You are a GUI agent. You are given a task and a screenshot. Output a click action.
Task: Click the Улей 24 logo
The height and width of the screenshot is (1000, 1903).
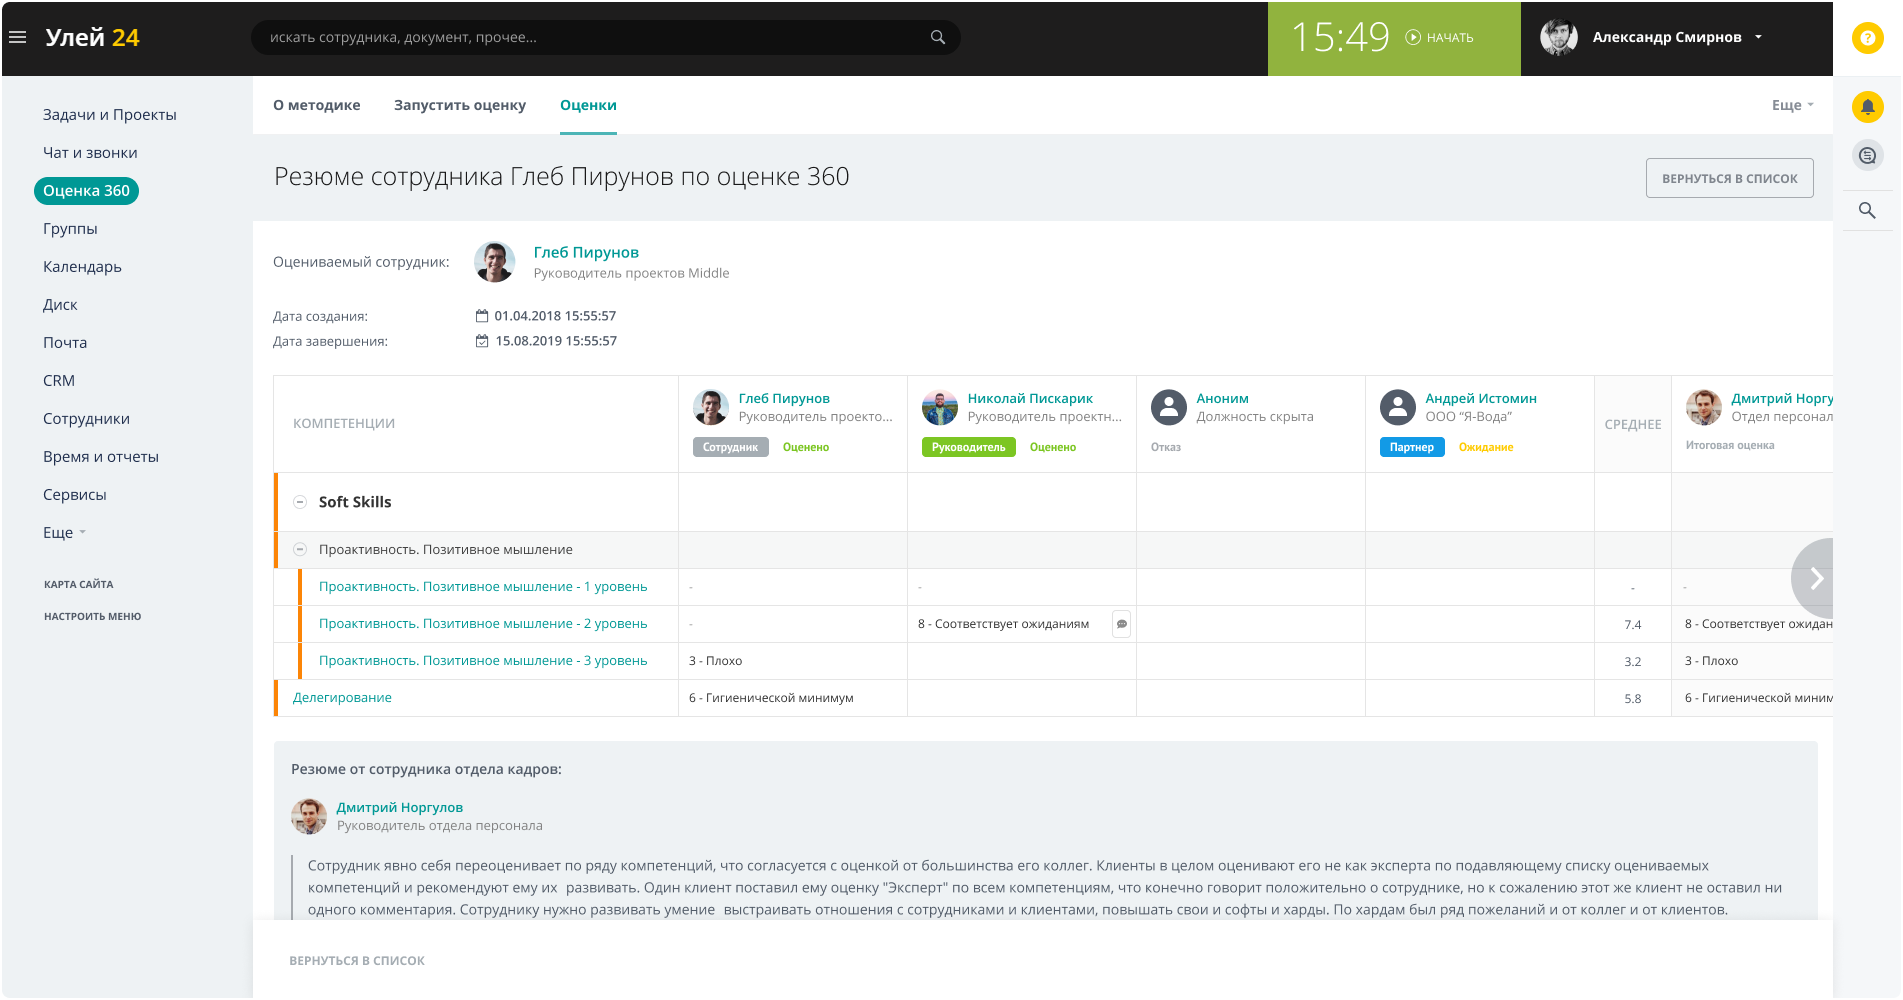(x=92, y=37)
